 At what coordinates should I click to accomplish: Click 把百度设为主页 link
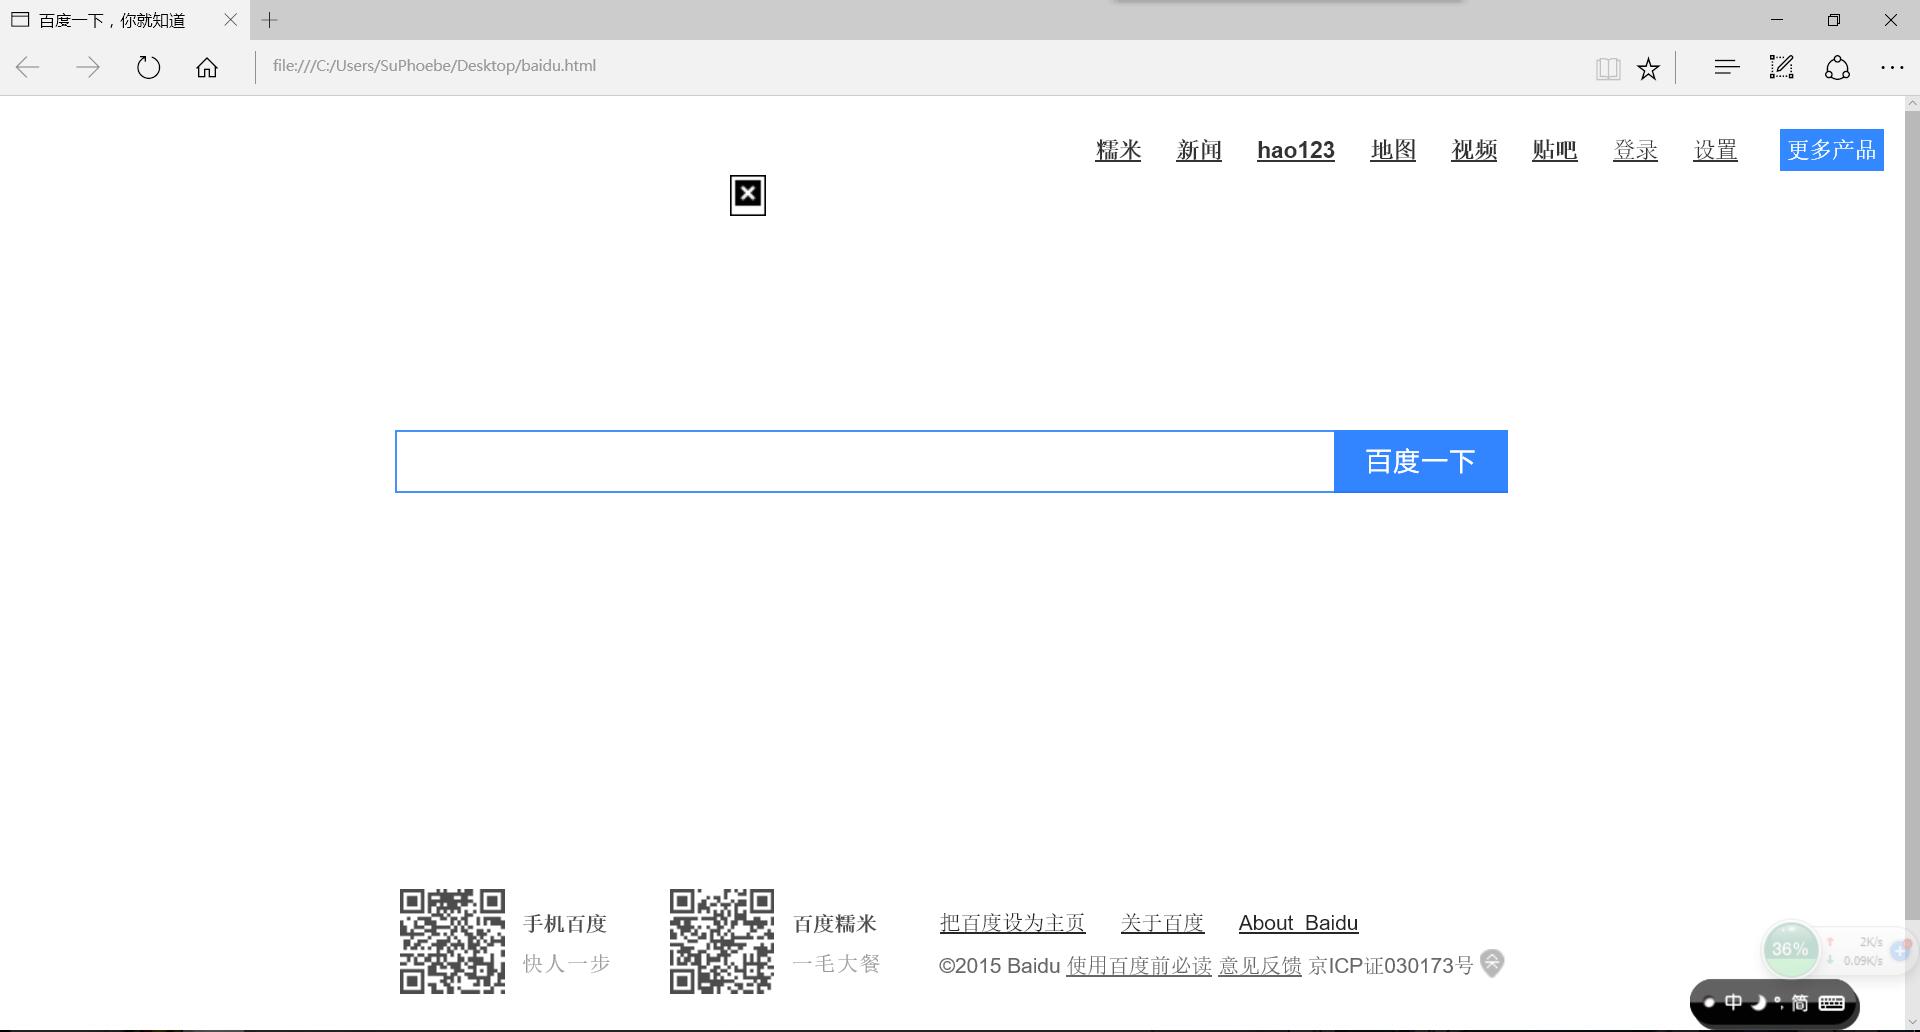click(1012, 923)
